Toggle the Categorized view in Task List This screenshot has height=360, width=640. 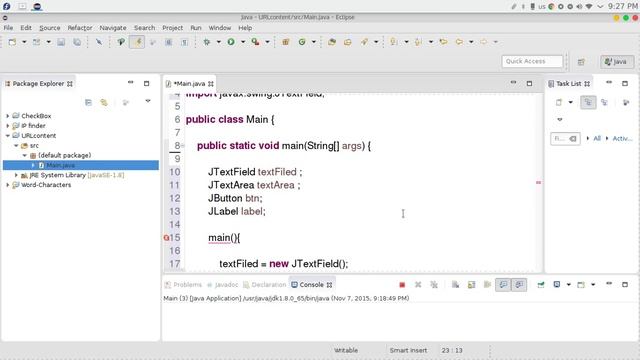tap(588, 102)
